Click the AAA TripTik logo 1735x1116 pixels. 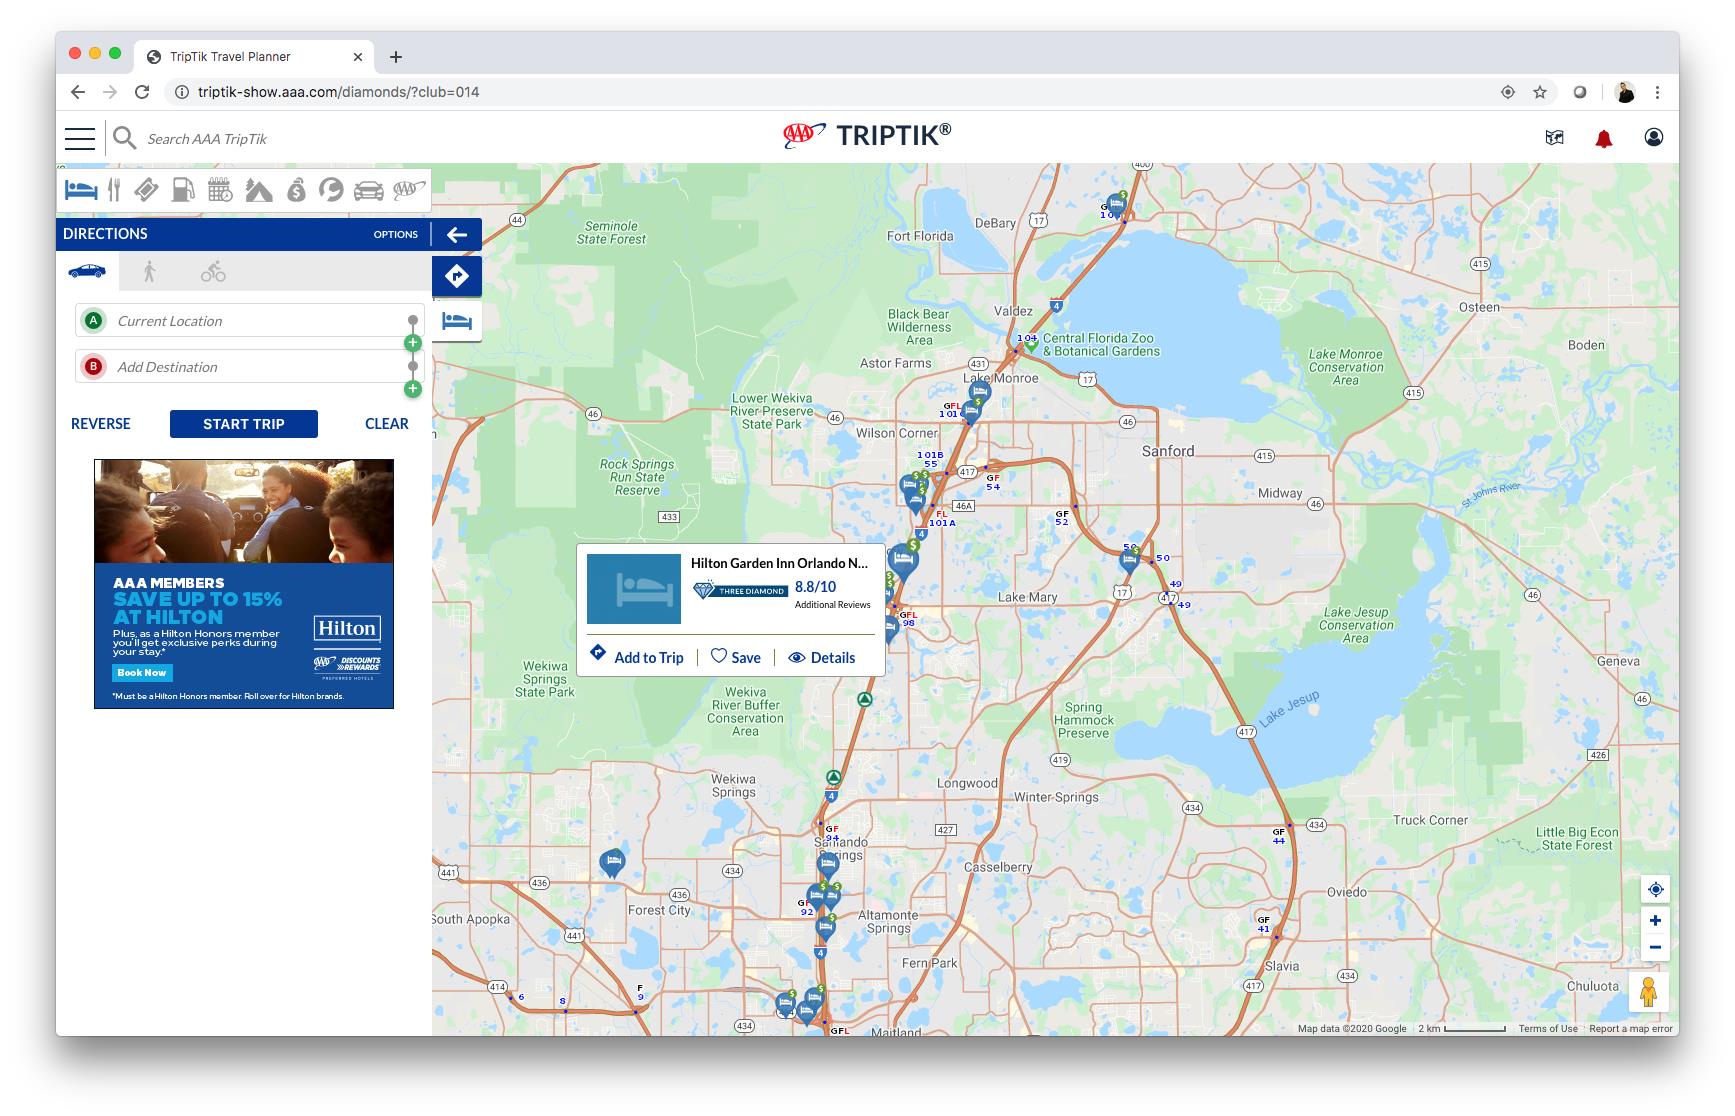[867, 135]
